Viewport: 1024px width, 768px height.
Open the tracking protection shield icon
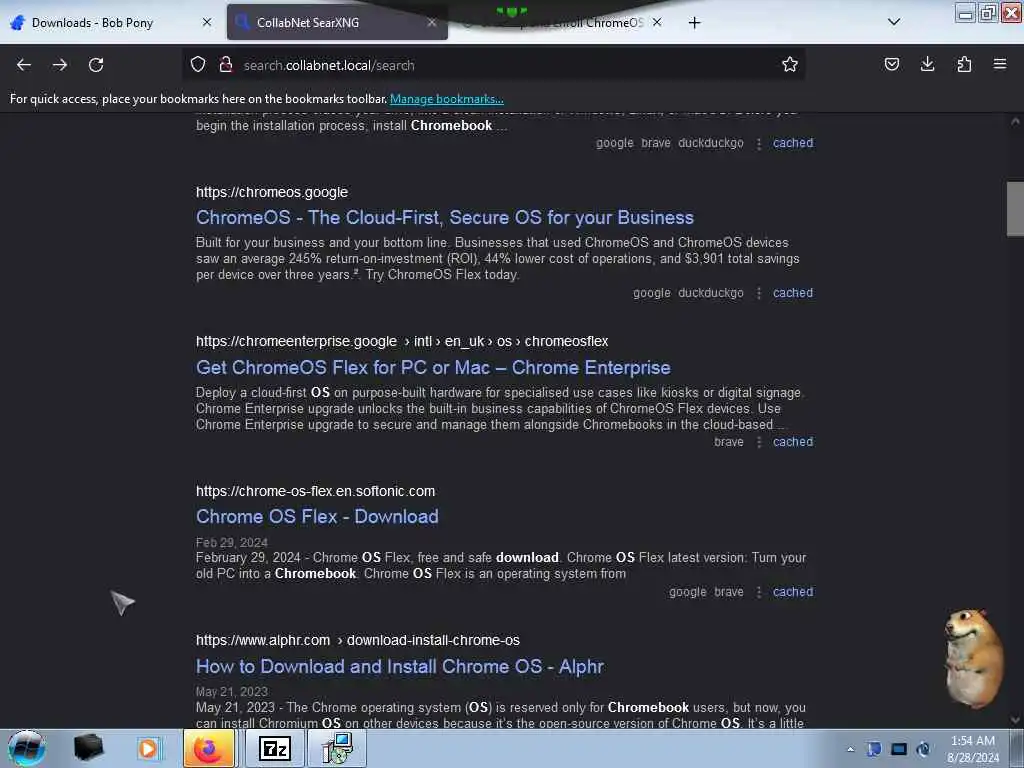(198, 65)
